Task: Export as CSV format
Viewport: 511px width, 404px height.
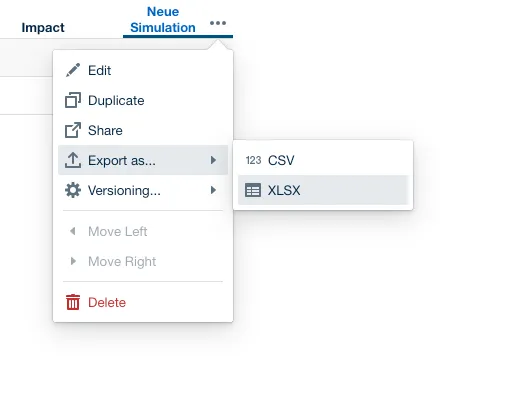Action: coord(323,160)
